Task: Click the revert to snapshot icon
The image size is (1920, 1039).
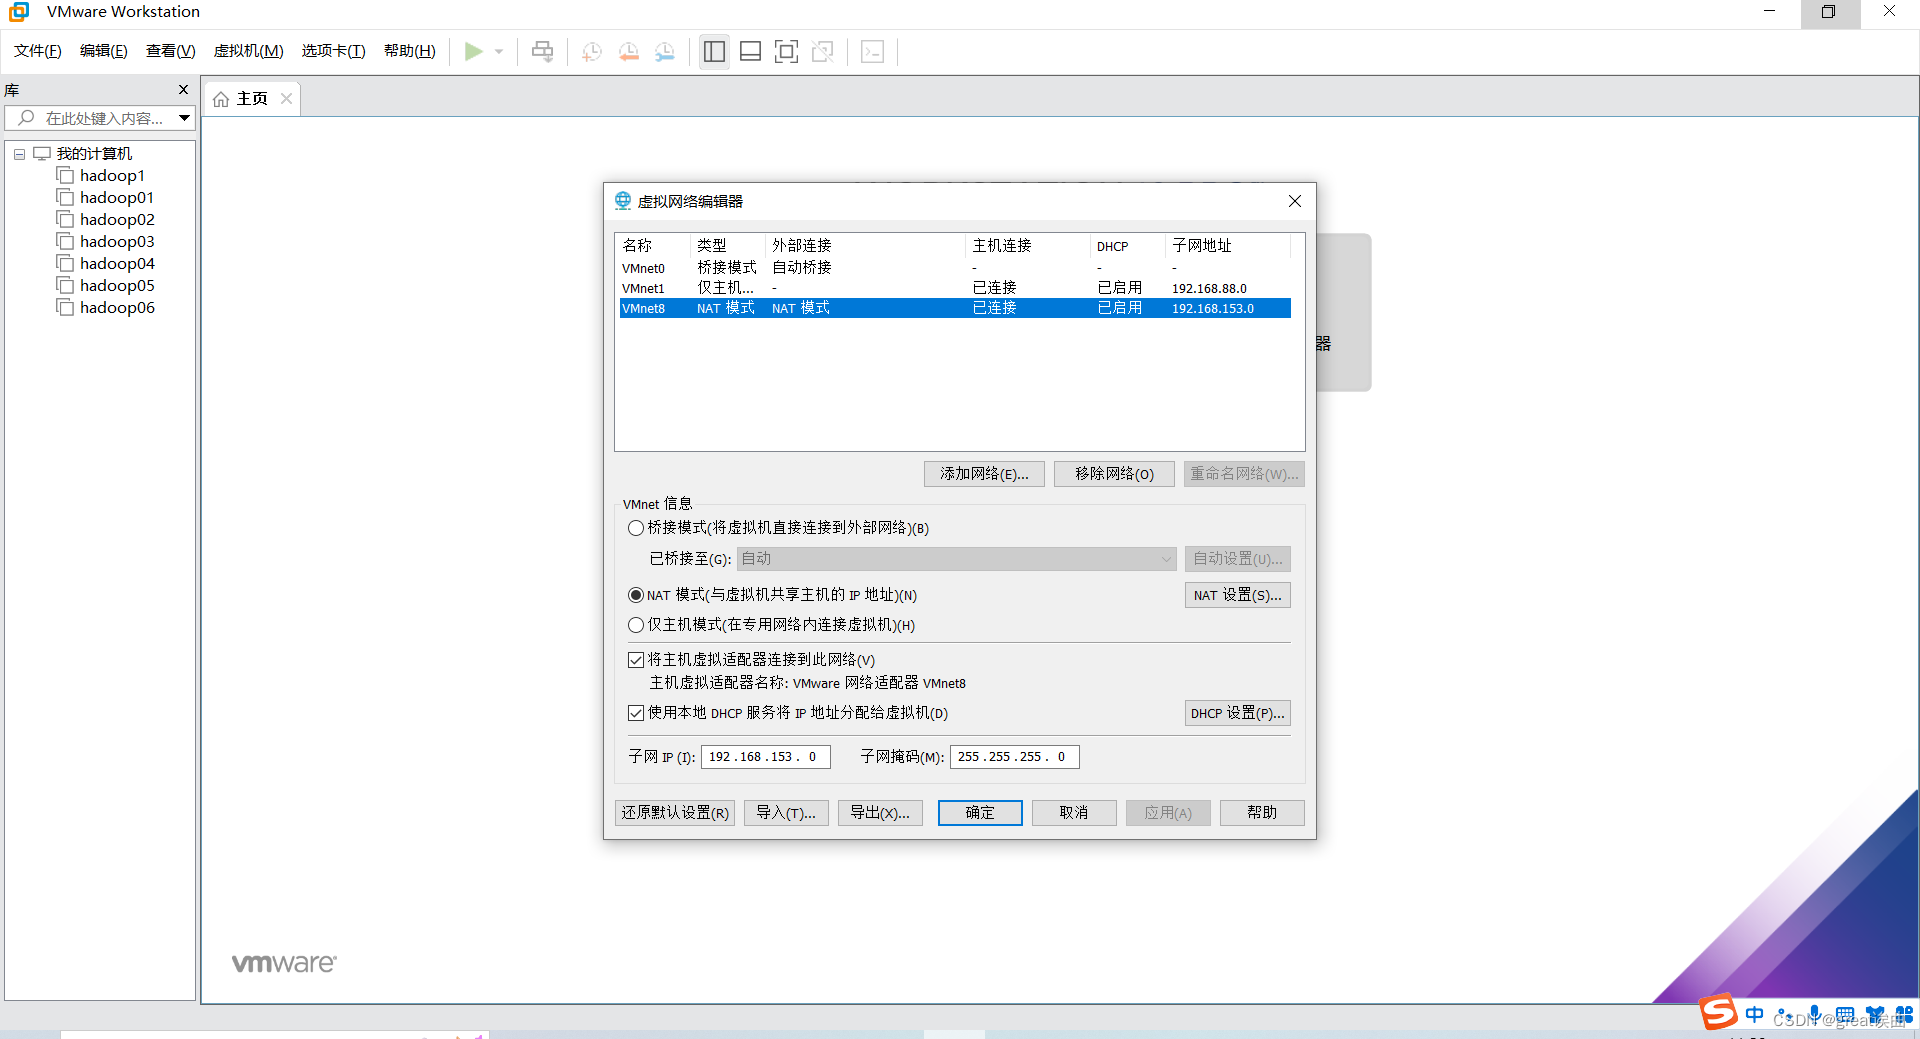Action: 628,51
